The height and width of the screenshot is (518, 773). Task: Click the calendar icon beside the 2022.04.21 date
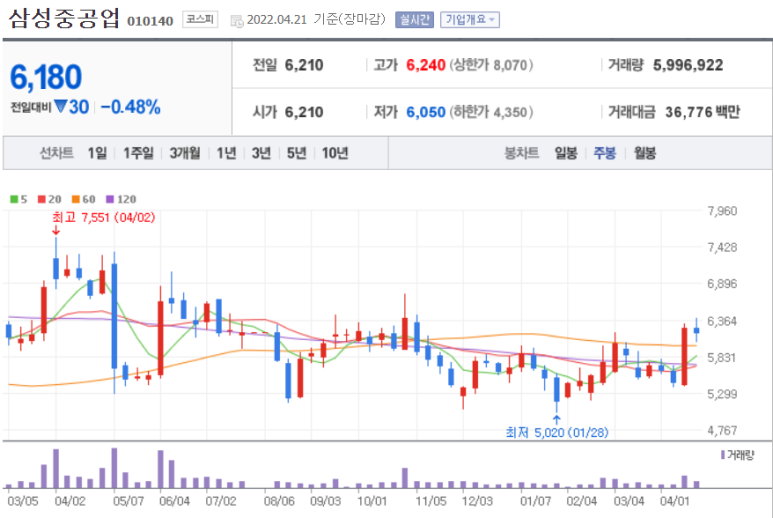pos(236,20)
